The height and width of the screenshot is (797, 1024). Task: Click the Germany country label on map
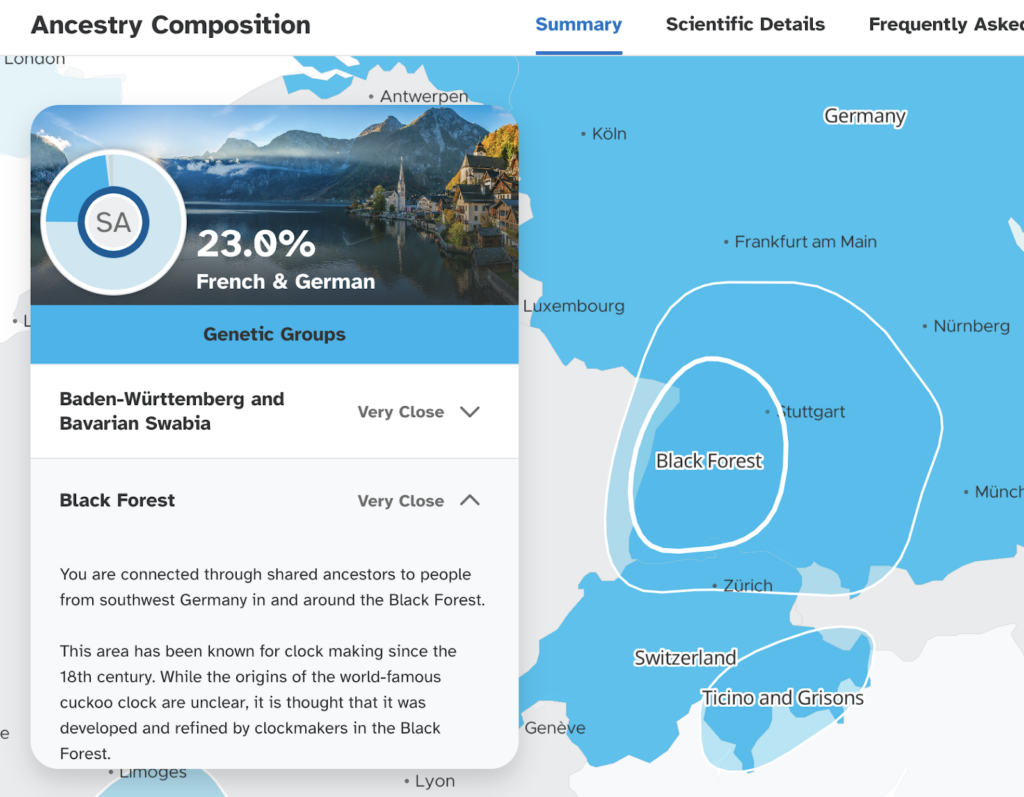(864, 116)
